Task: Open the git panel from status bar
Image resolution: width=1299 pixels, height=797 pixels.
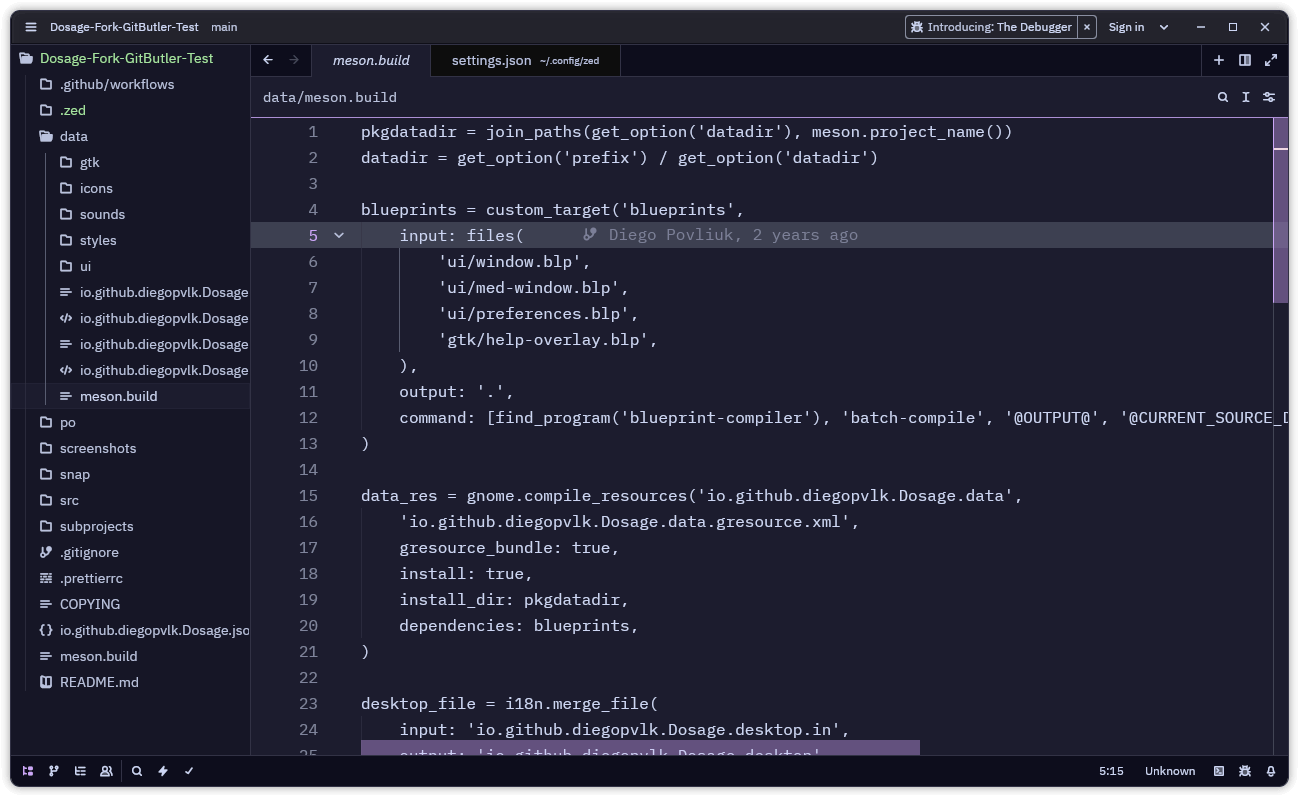Action: [x=54, y=771]
